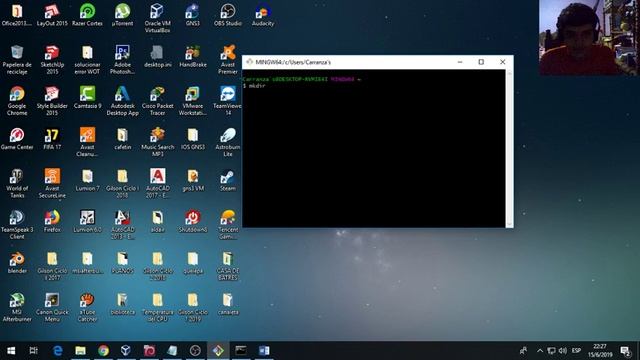The width and height of the screenshot is (640, 360).
Task: Launch Avast SecureLine shortcut
Action: coord(52,184)
